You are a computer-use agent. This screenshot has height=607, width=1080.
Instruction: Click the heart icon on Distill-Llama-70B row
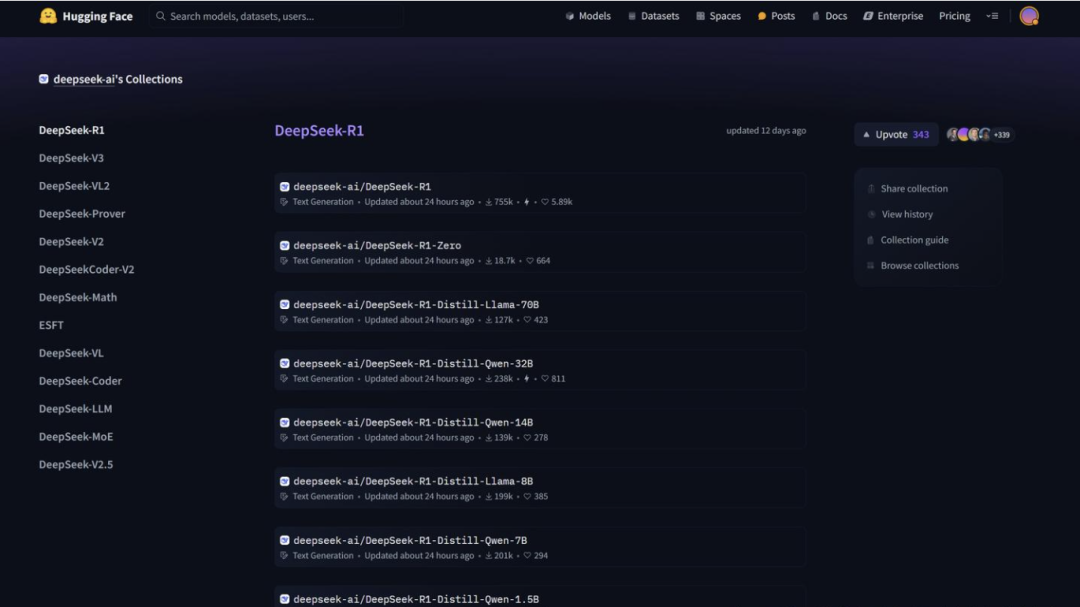tap(527, 320)
